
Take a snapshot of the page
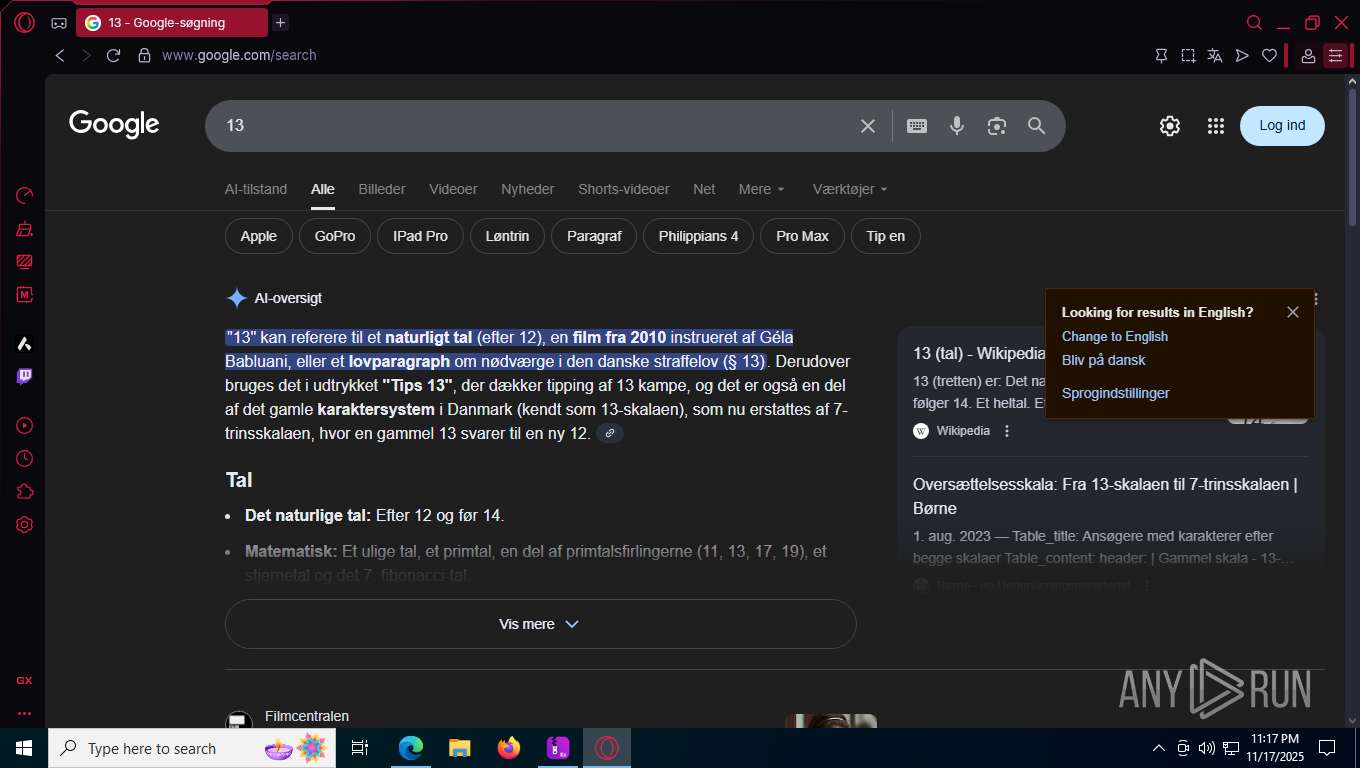(x=1188, y=56)
